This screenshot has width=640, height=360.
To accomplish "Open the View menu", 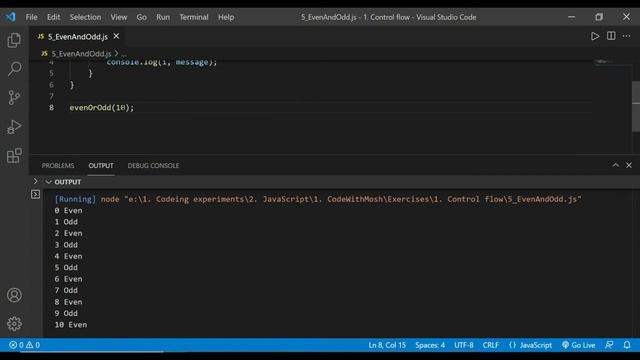I will click(119, 17).
